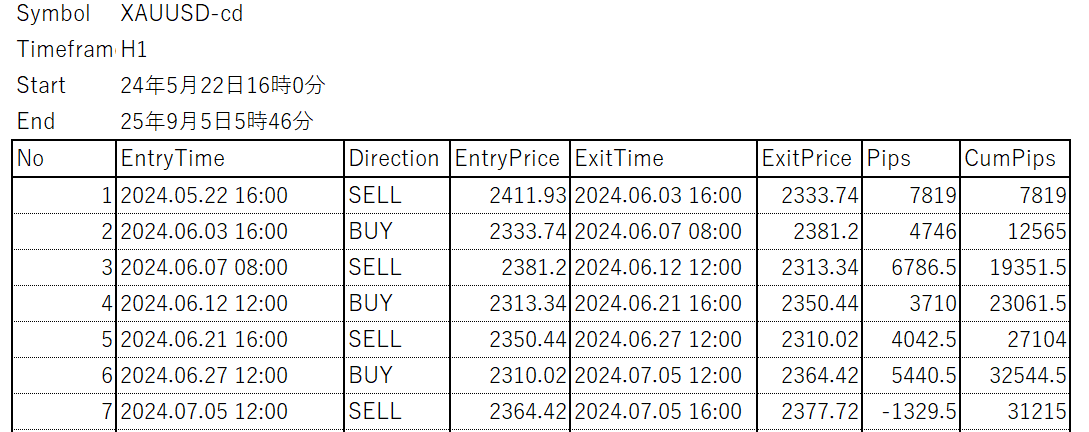Image resolution: width=1089 pixels, height=432 pixels.
Task: Select the EntryTime column header
Action: [x=229, y=158]
